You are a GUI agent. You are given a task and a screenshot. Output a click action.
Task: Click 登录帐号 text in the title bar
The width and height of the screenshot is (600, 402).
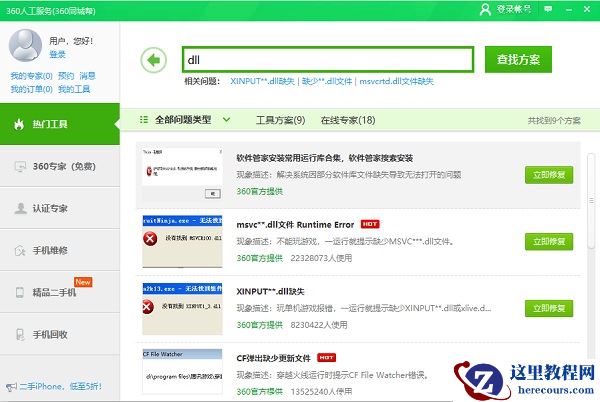coord(514,9)
